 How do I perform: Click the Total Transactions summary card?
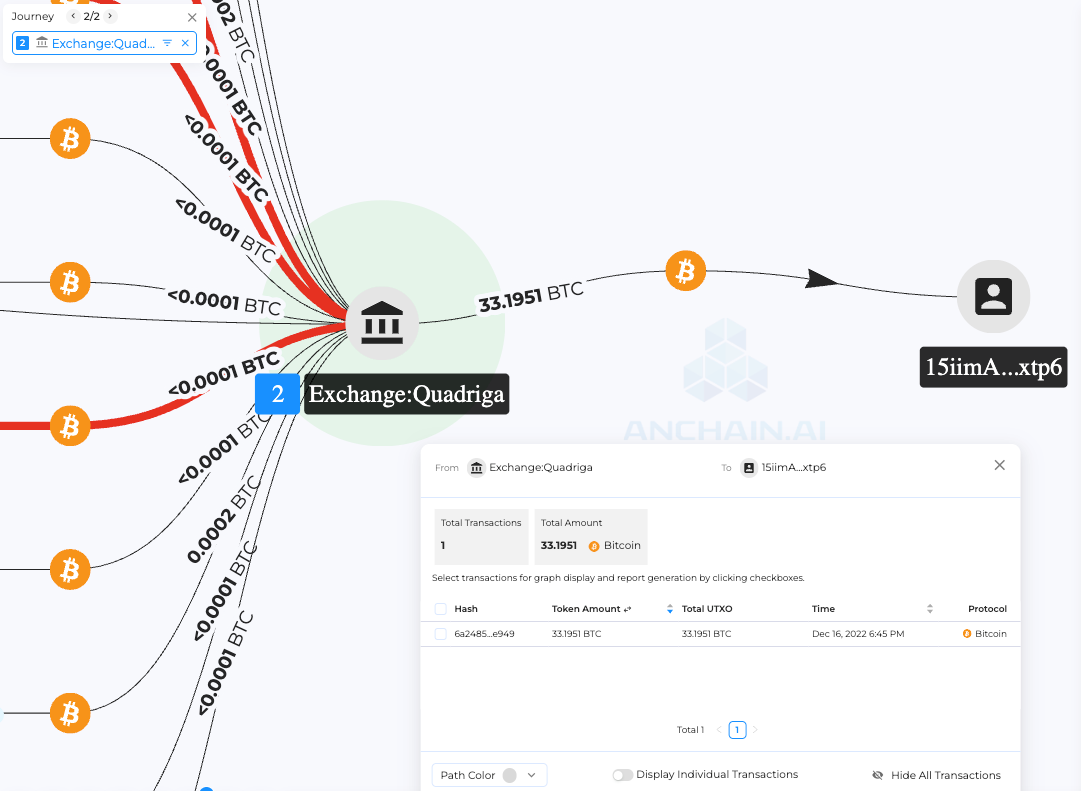tap(481, 537)
